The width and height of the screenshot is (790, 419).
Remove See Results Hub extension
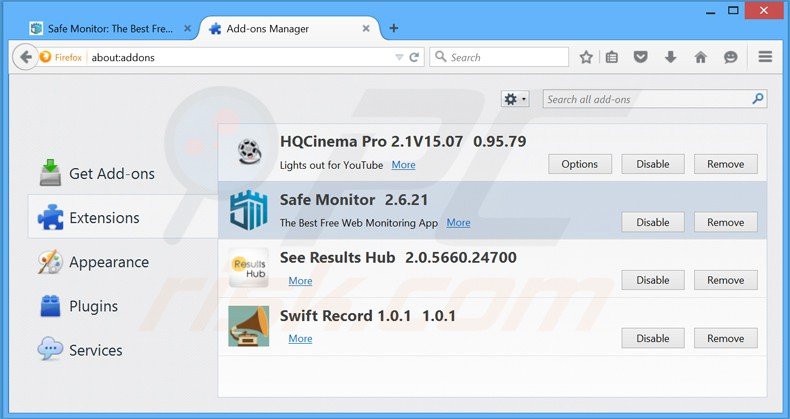coord(726,280)
